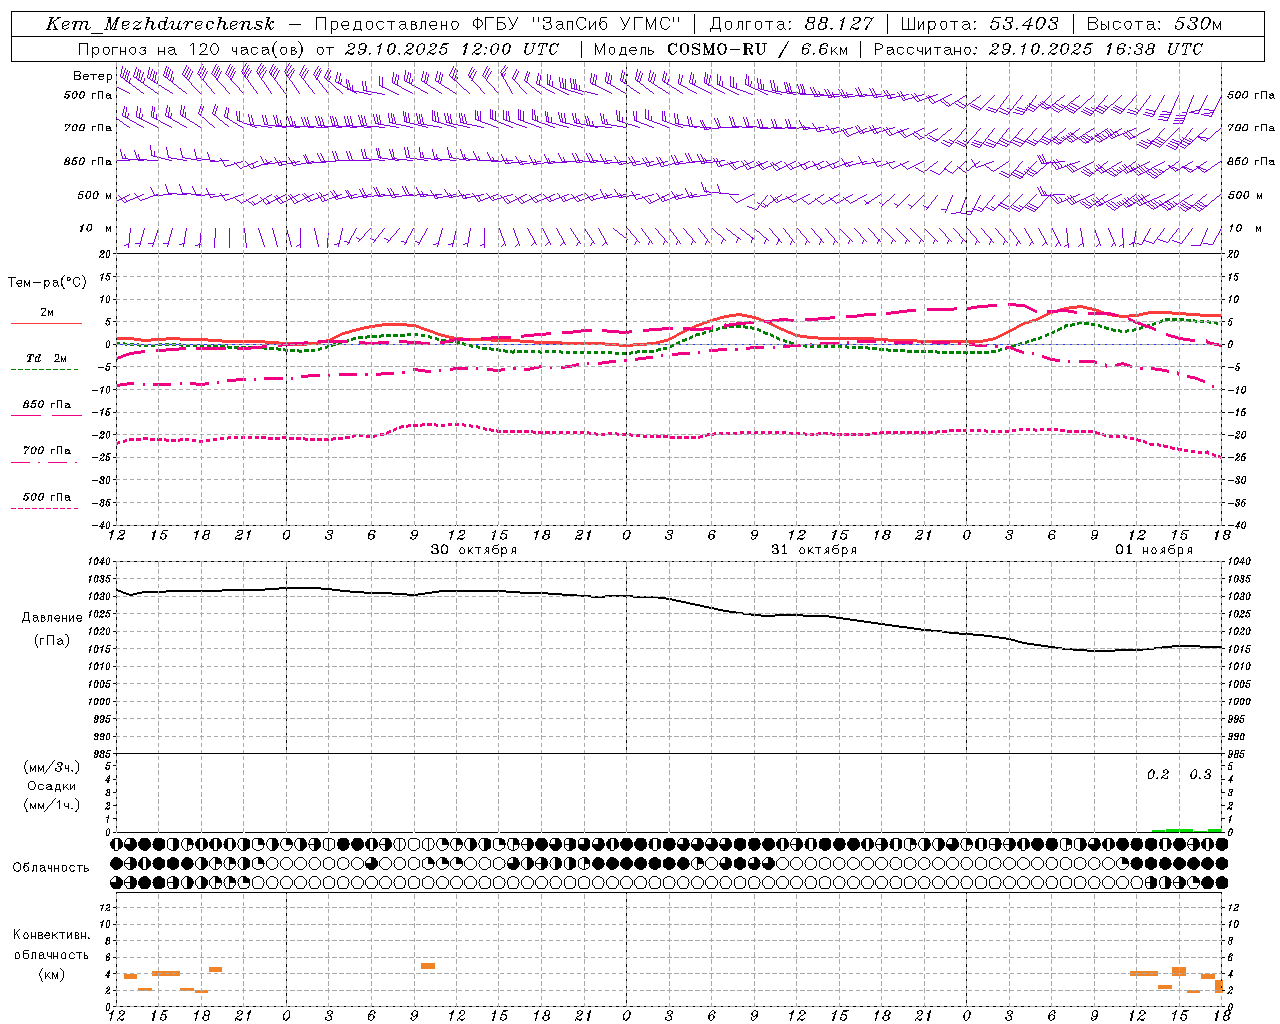This screenshot has width=1280, height=1024.
Task: Click the 'Осадки' precipitation label
Action: tap(52, 787)
